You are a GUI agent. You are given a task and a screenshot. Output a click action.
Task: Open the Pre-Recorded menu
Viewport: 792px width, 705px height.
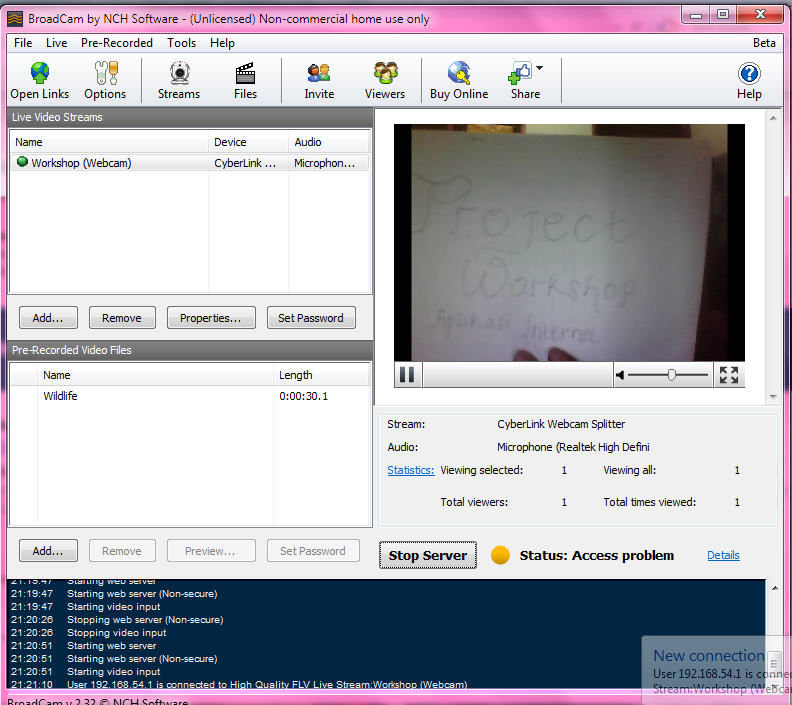click(x=117, y=43)
